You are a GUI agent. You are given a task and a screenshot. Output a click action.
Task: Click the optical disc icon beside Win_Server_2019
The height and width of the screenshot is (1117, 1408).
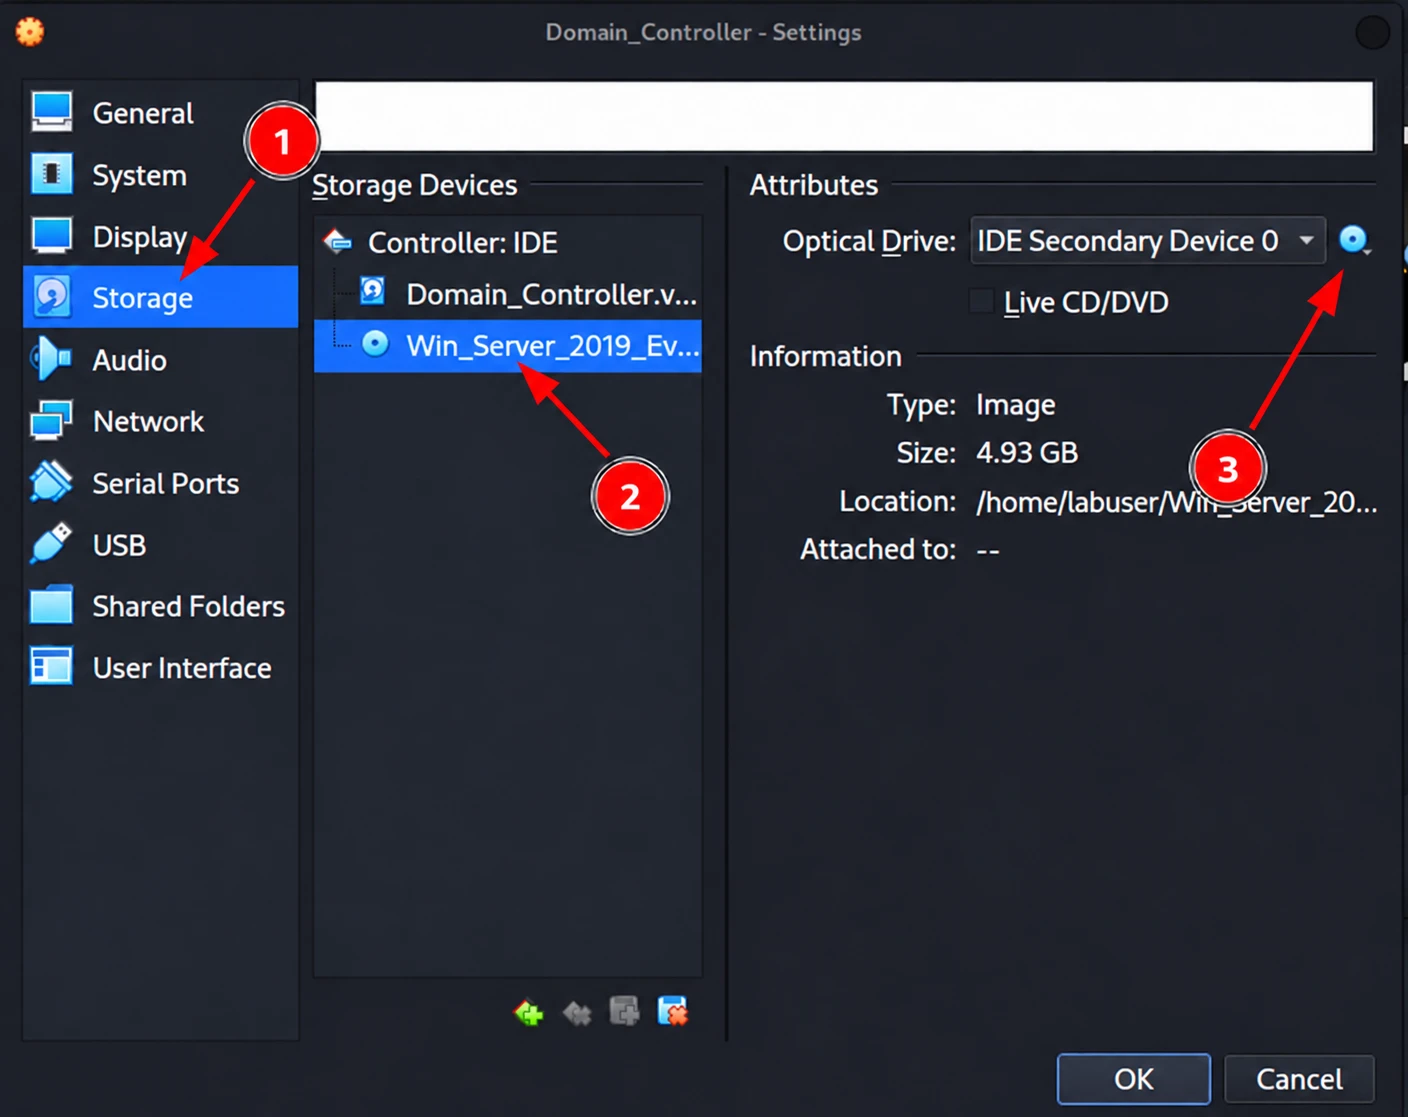click(x=375, y=344)
